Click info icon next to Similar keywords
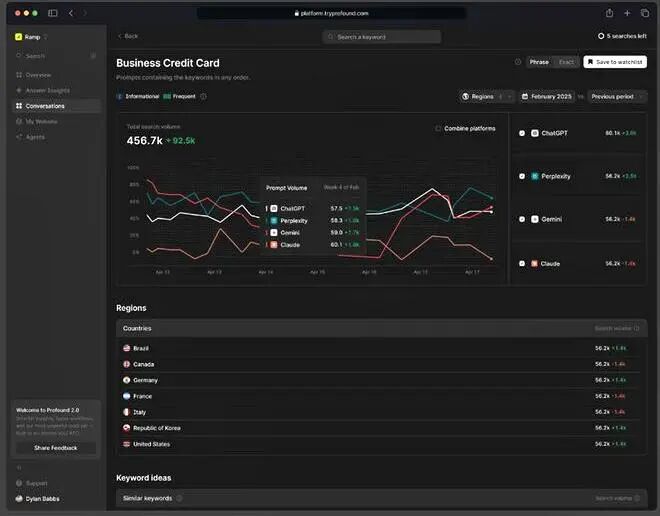Image resolution: width=660 pixels, height=516 pixels. 179,498
